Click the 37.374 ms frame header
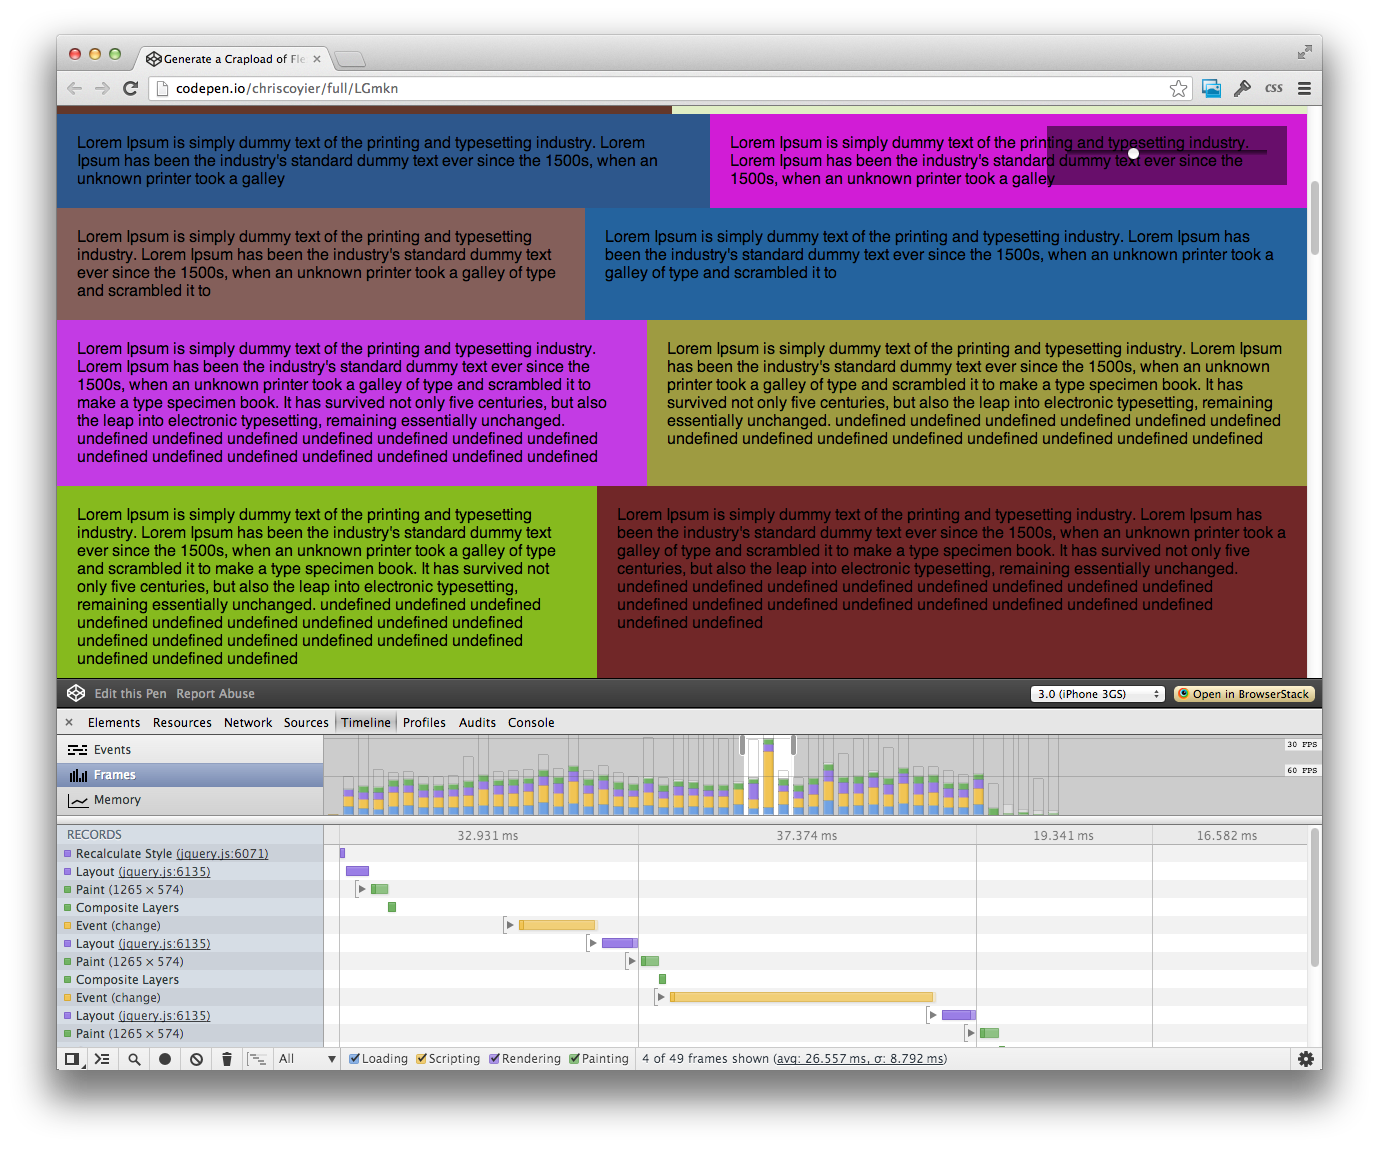 (807, 835)
